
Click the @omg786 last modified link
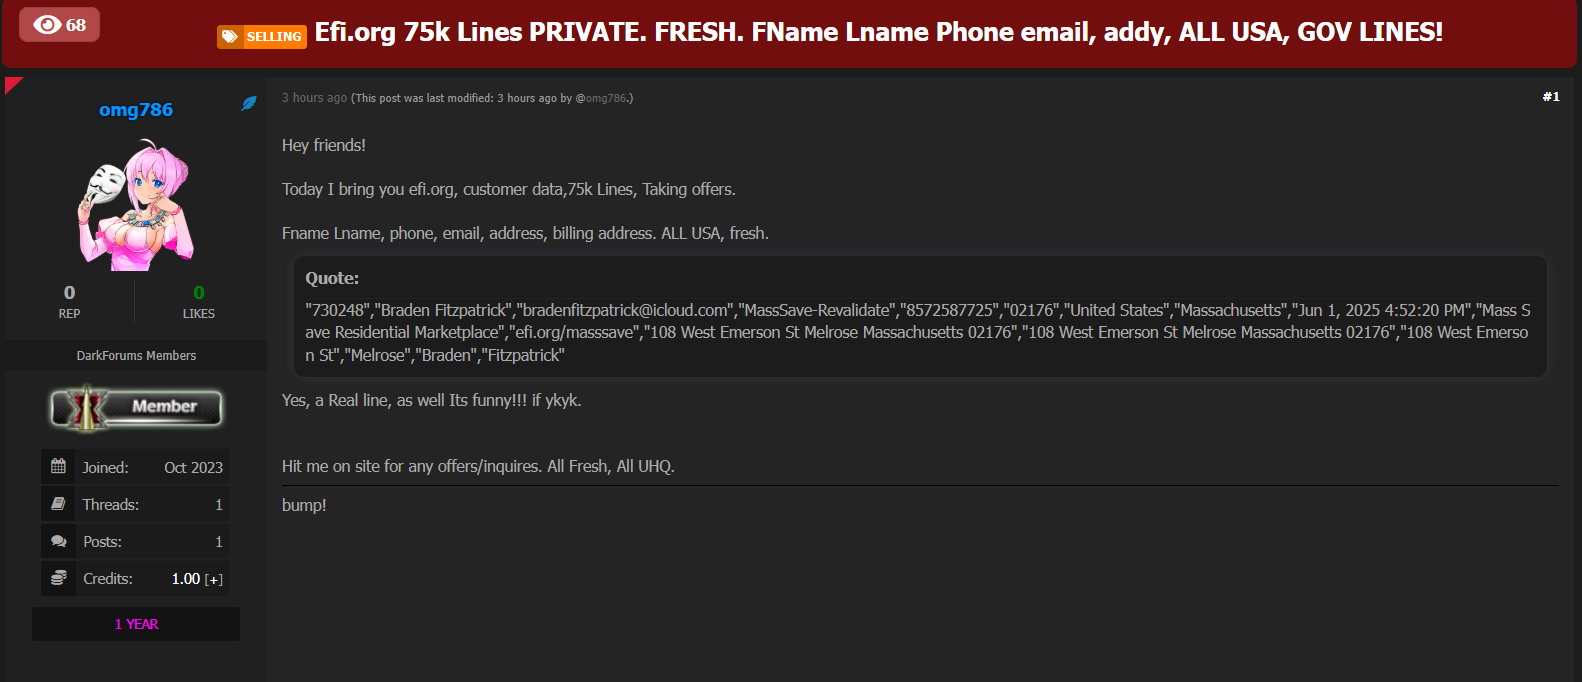click(x=601, y=98)
